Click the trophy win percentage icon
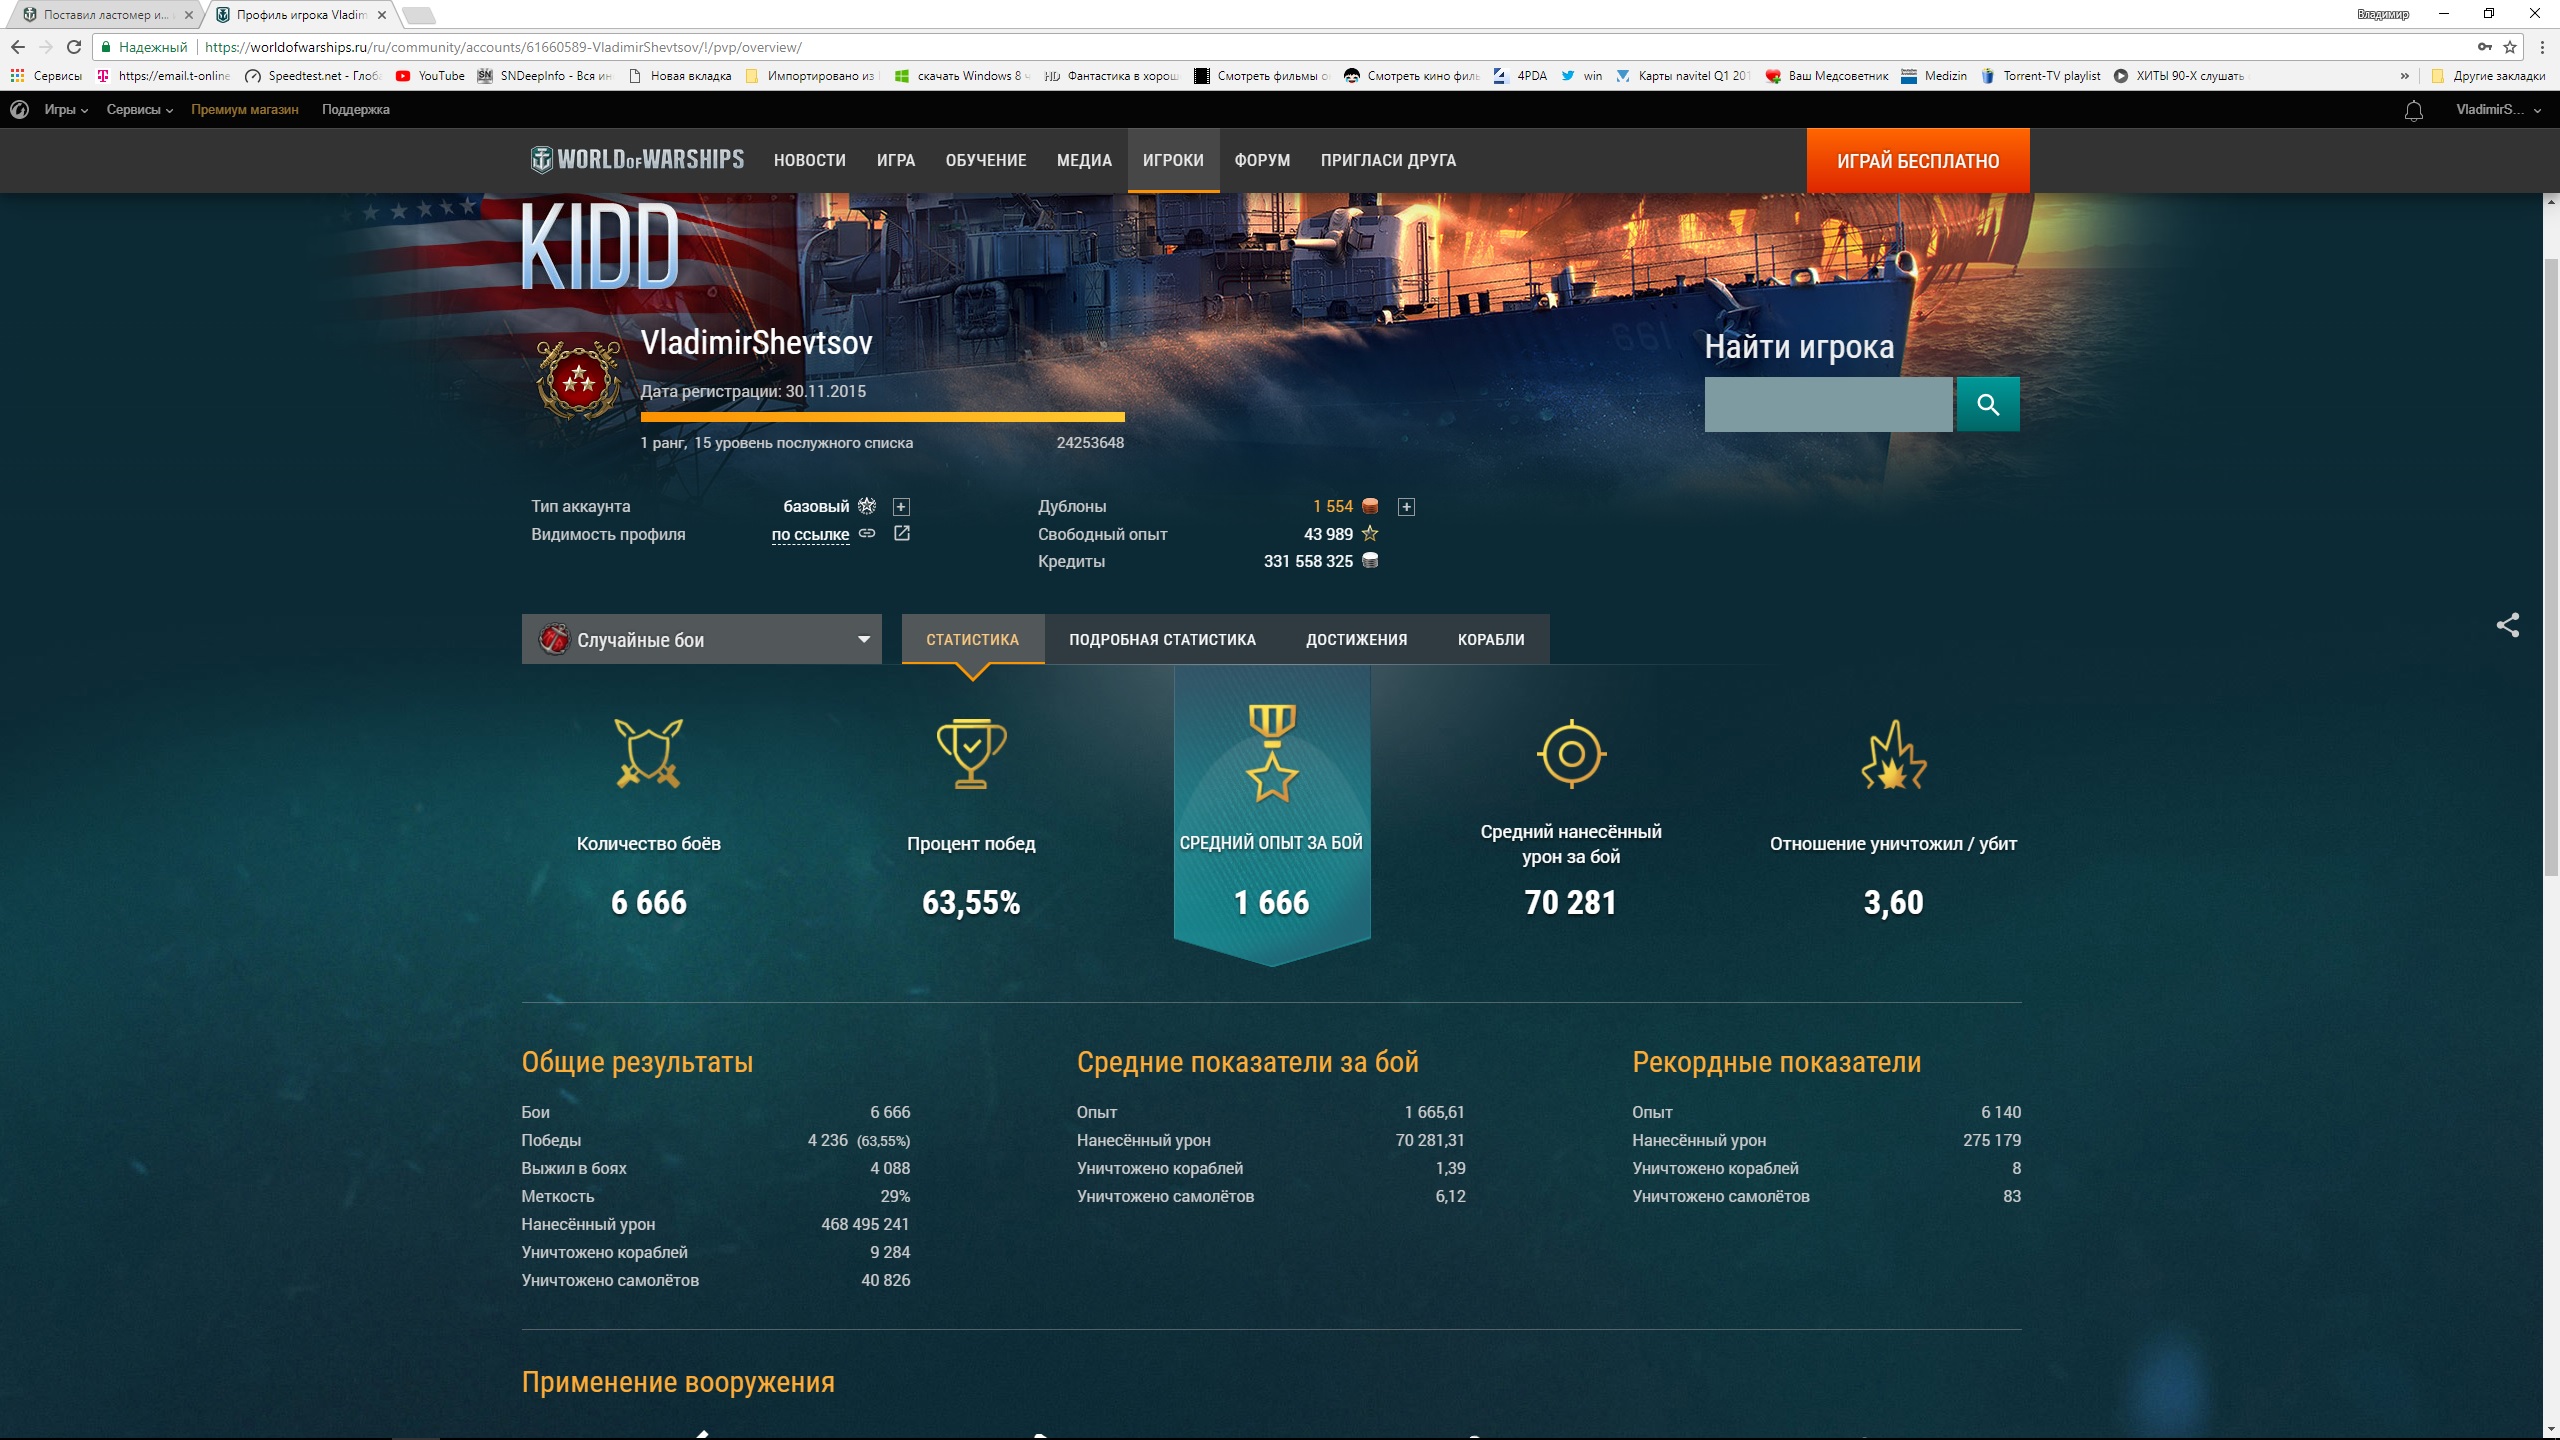 [971, 754]
